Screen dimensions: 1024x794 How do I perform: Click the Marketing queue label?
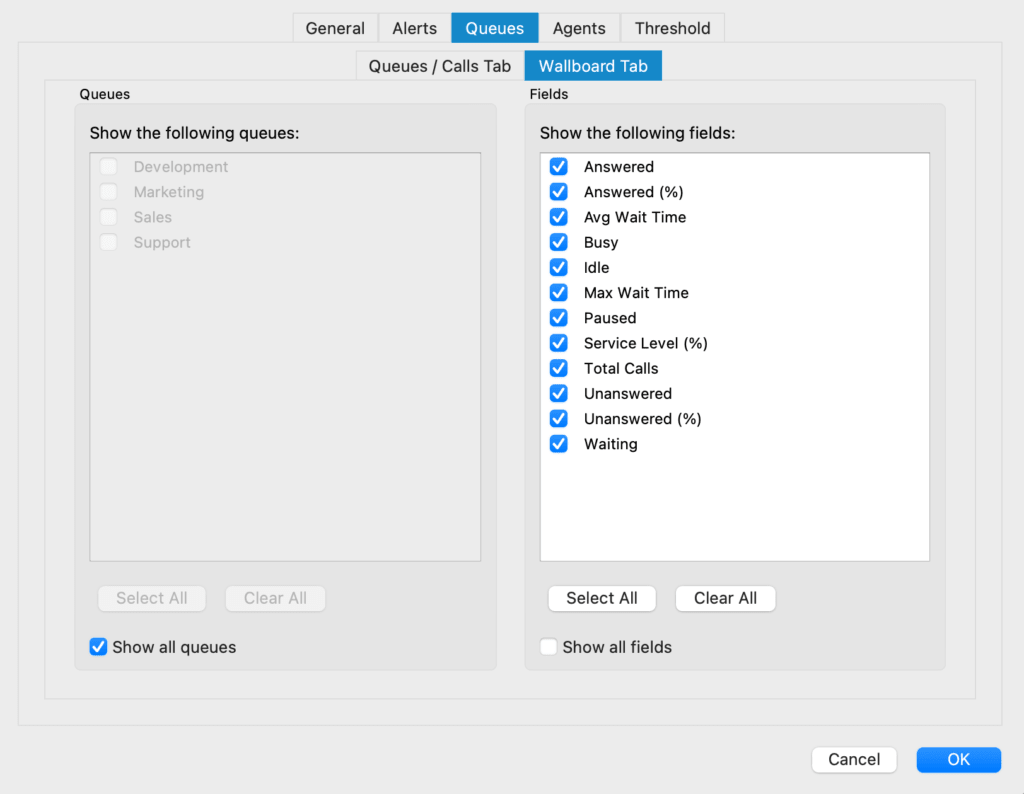pos(168,192)
